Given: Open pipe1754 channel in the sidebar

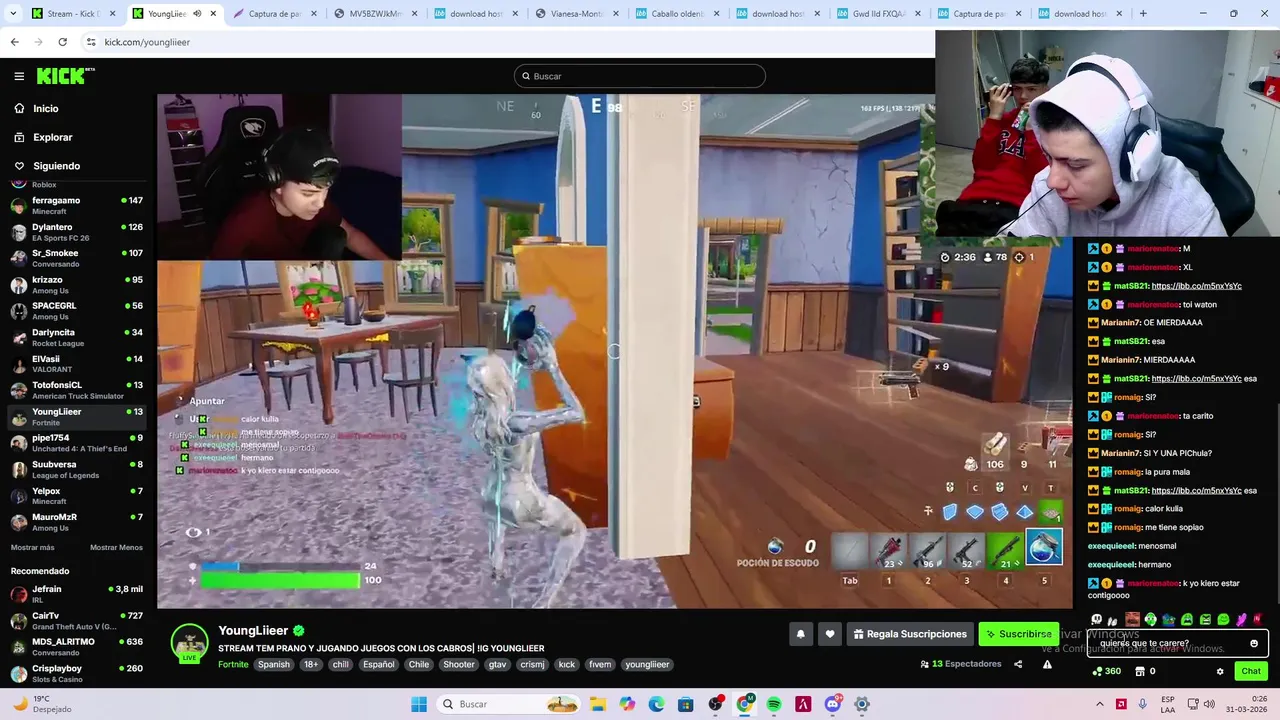Looking at the screenshot, I should coord(76,443).
